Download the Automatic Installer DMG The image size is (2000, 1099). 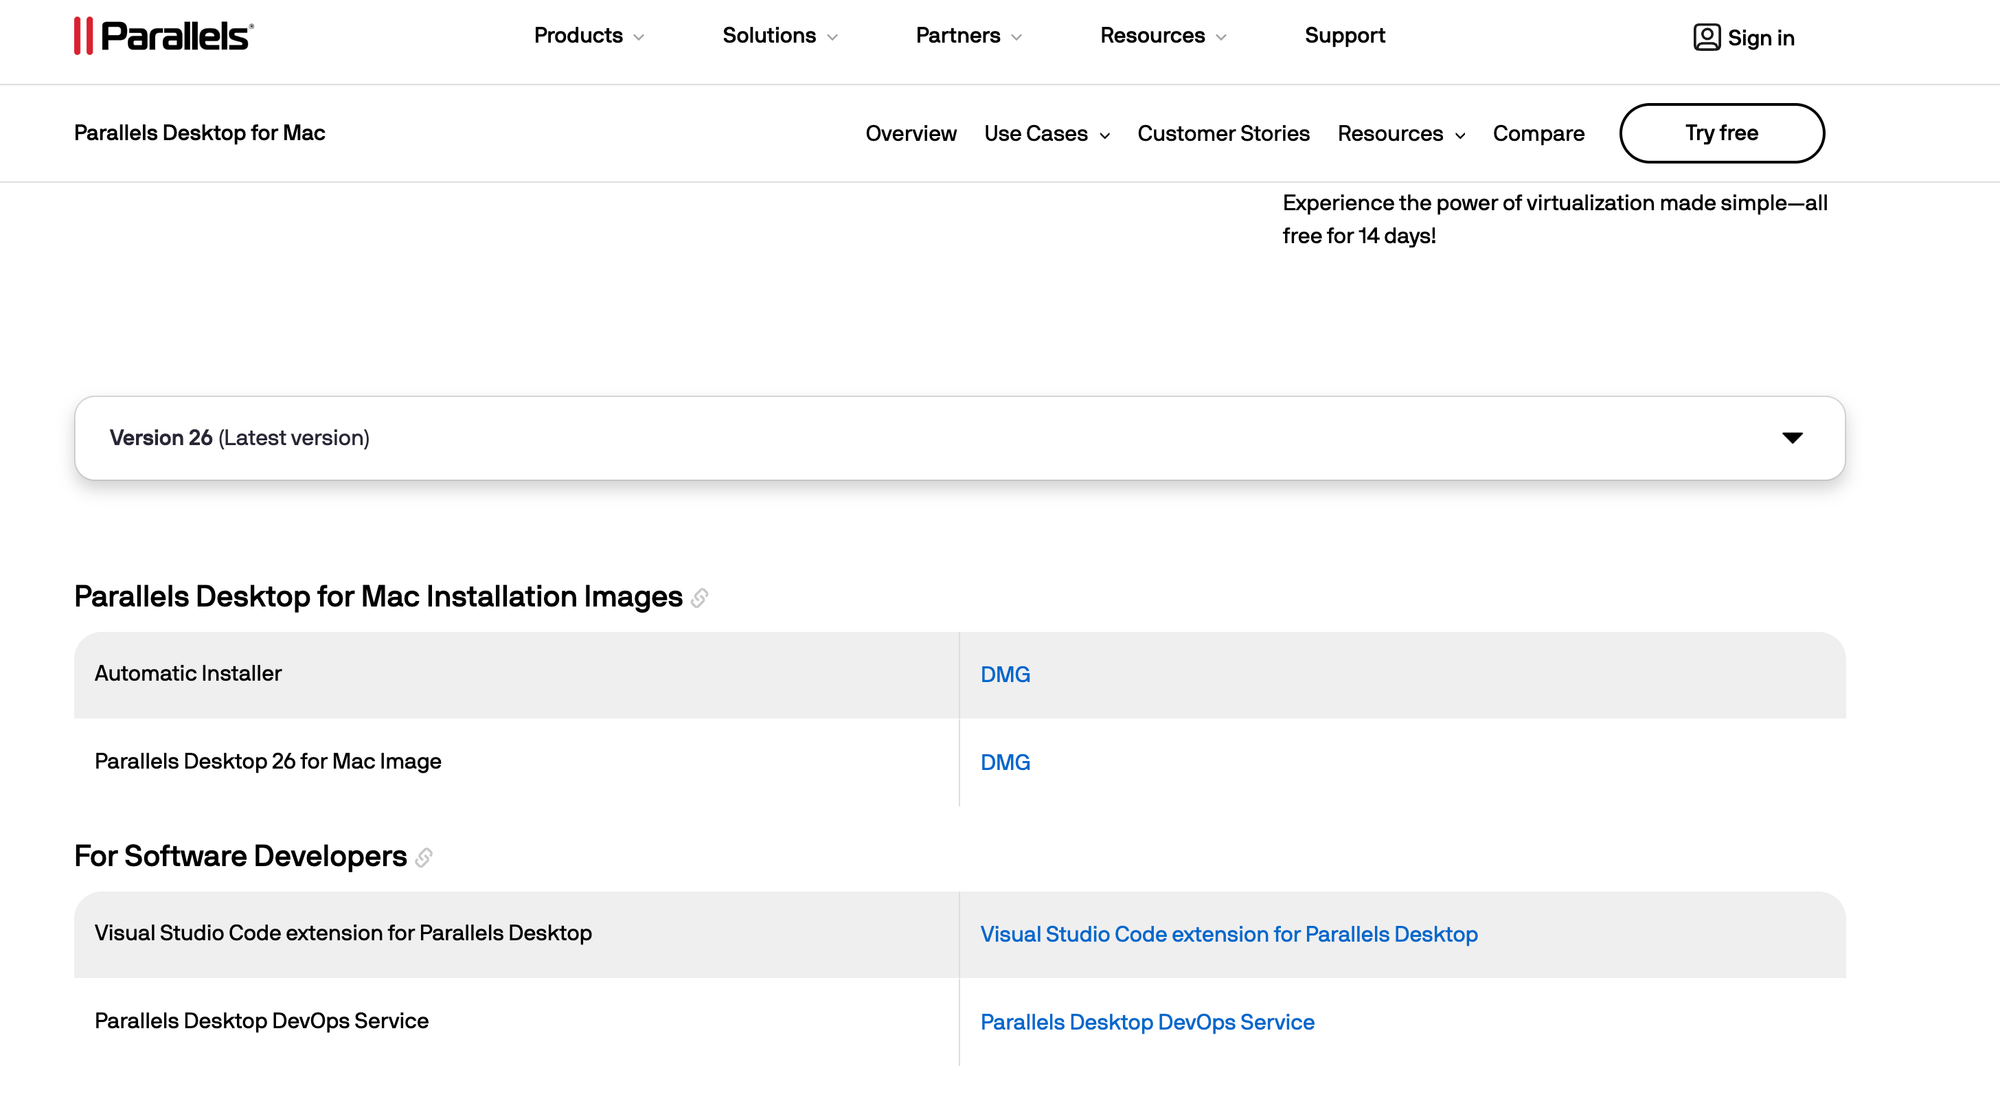point(1005,675)
